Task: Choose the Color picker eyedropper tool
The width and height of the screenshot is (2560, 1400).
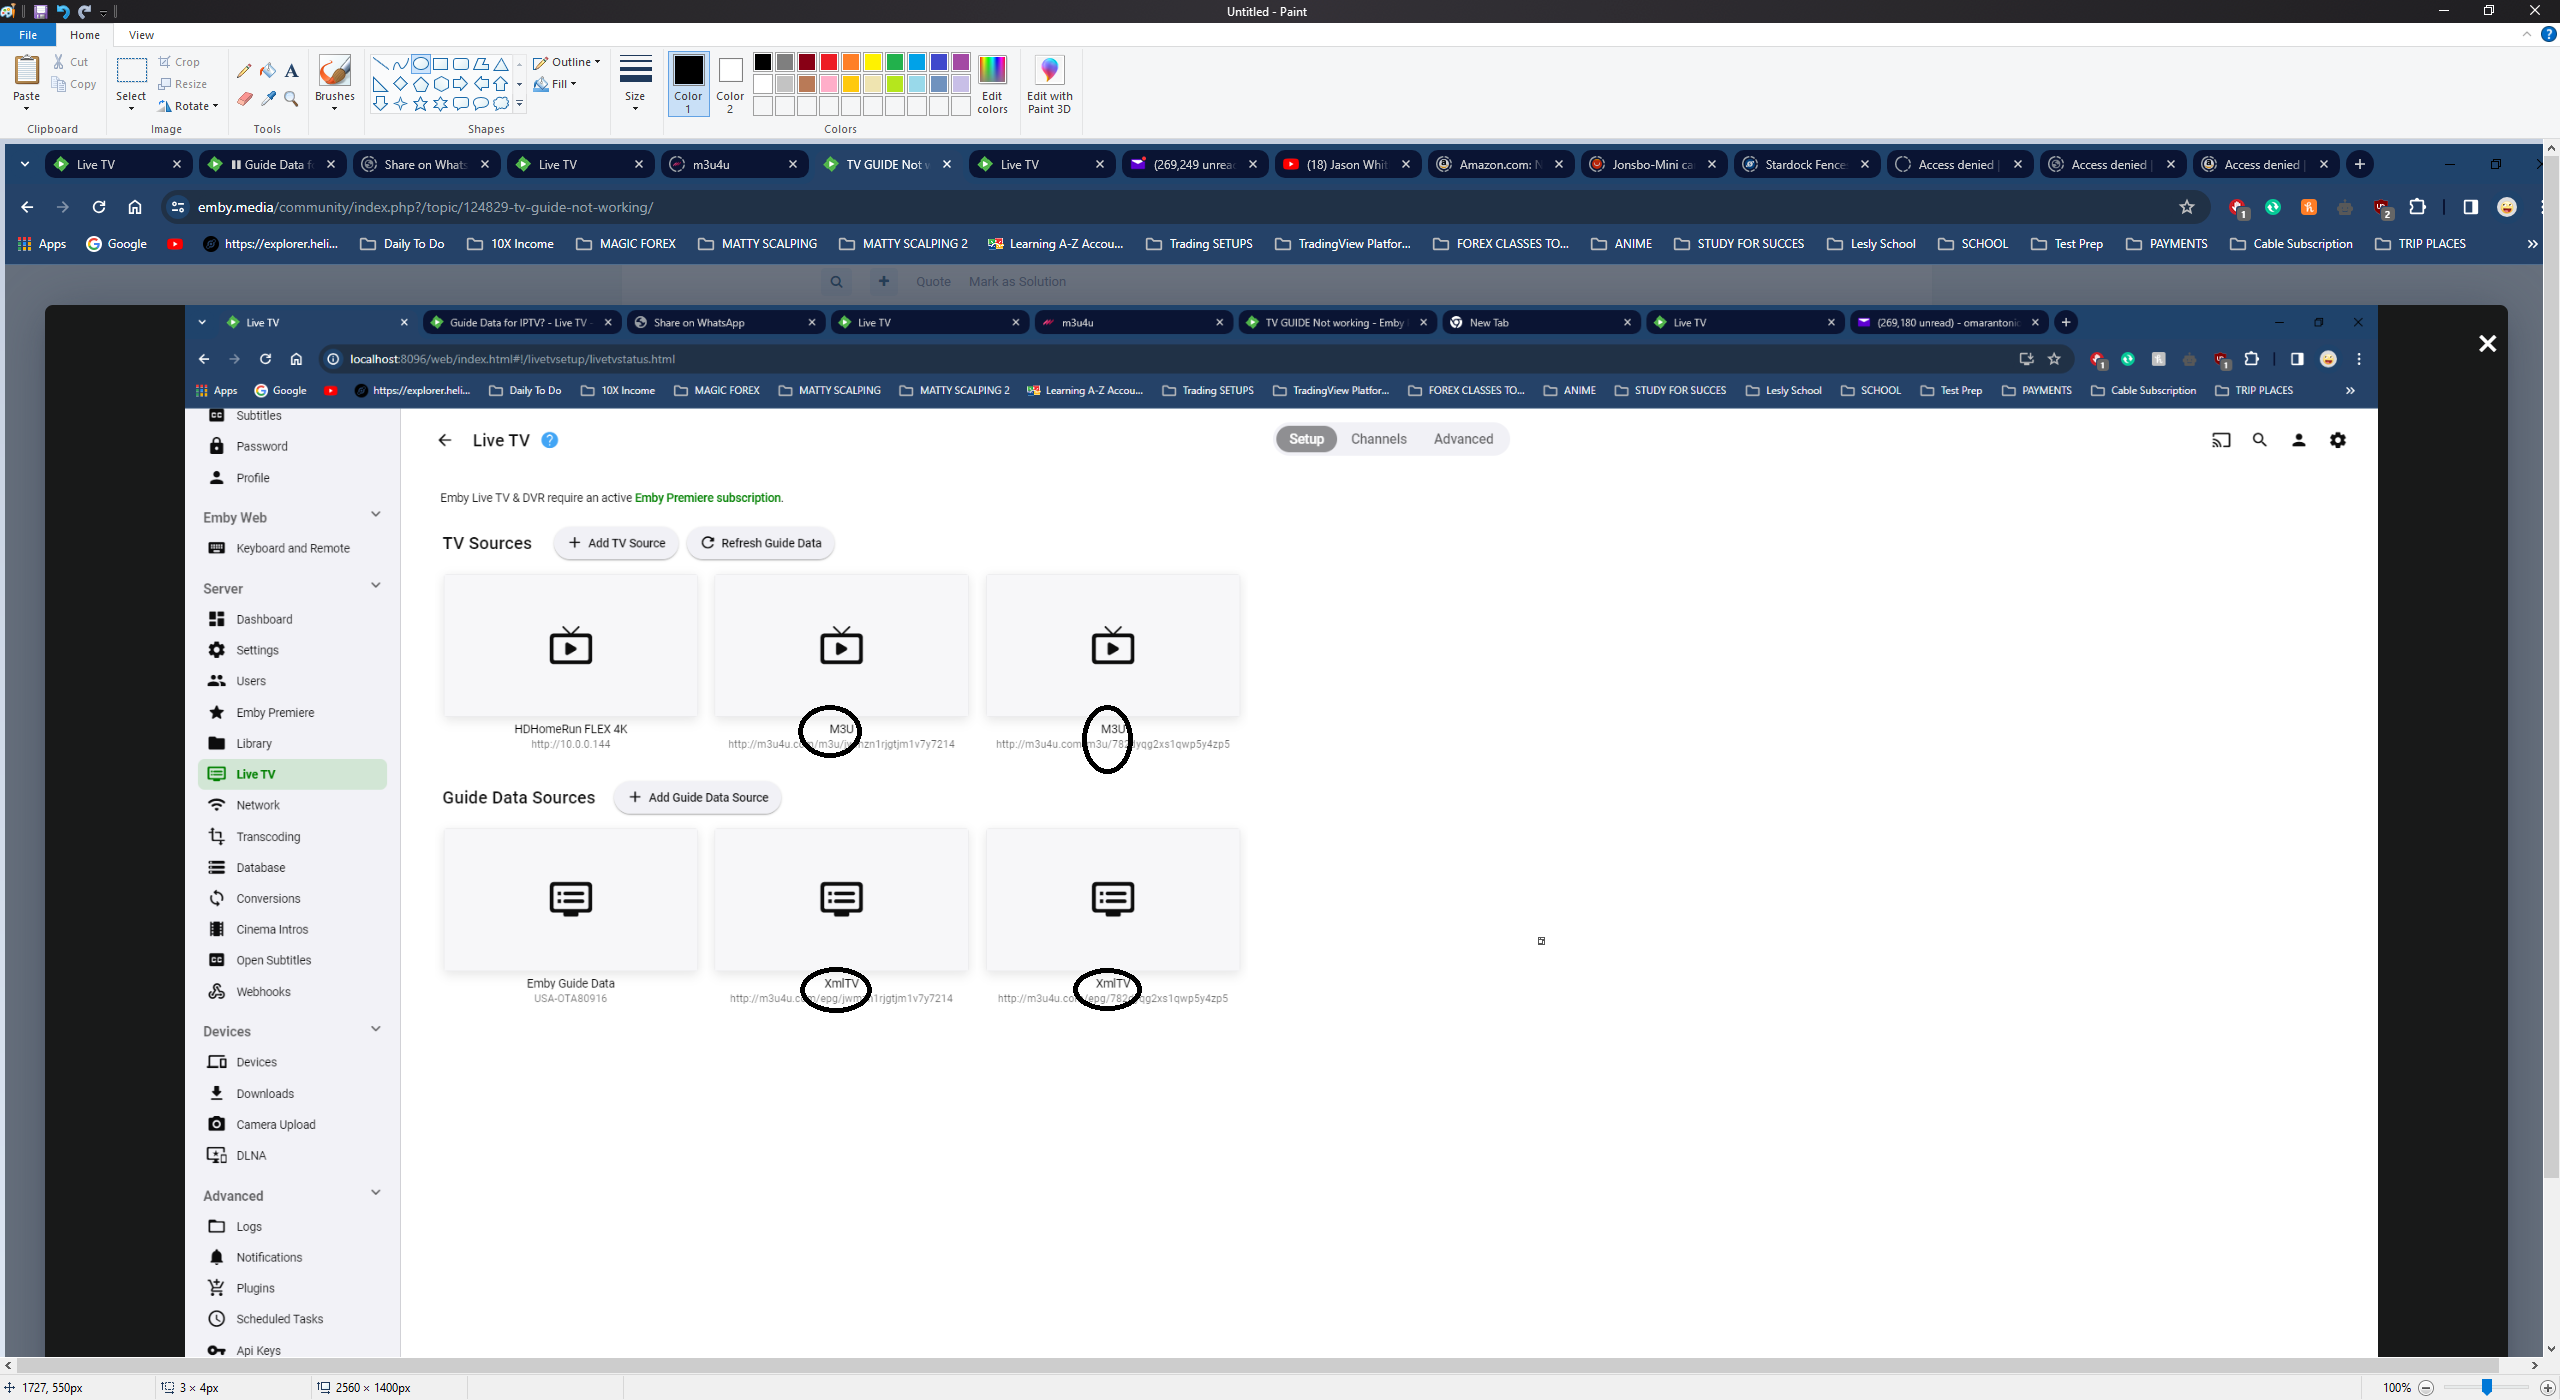Action: [x=268, y=98]
